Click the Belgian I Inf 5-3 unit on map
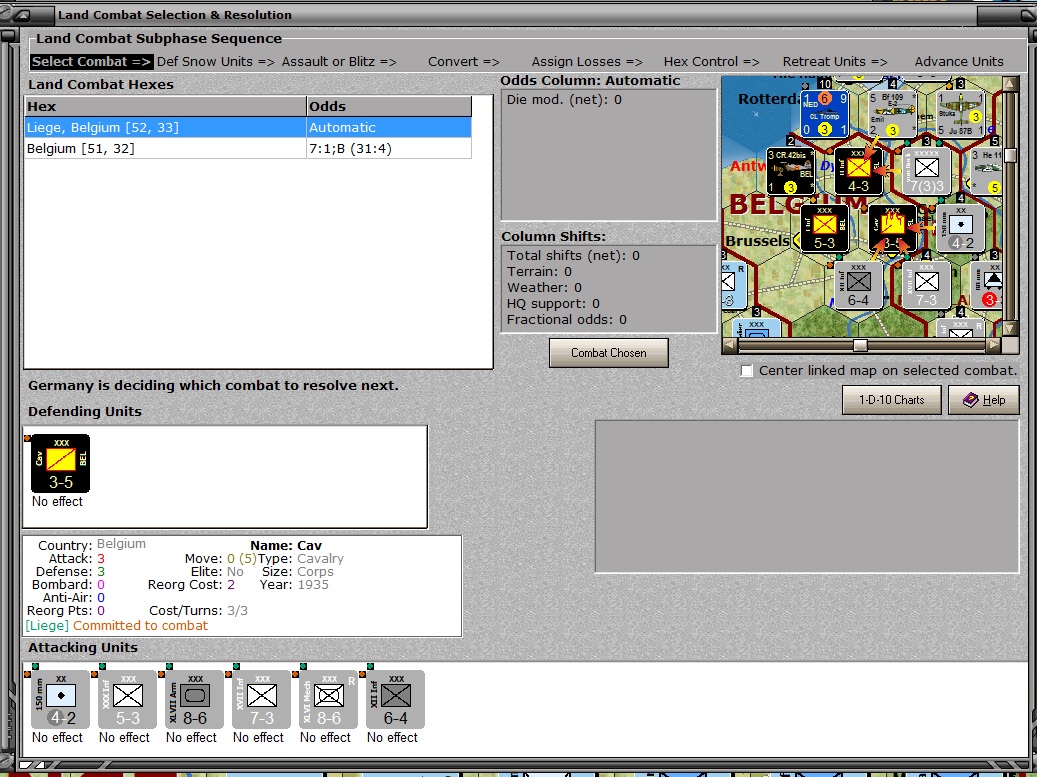 pyautogui.click(x=824, y=228)
